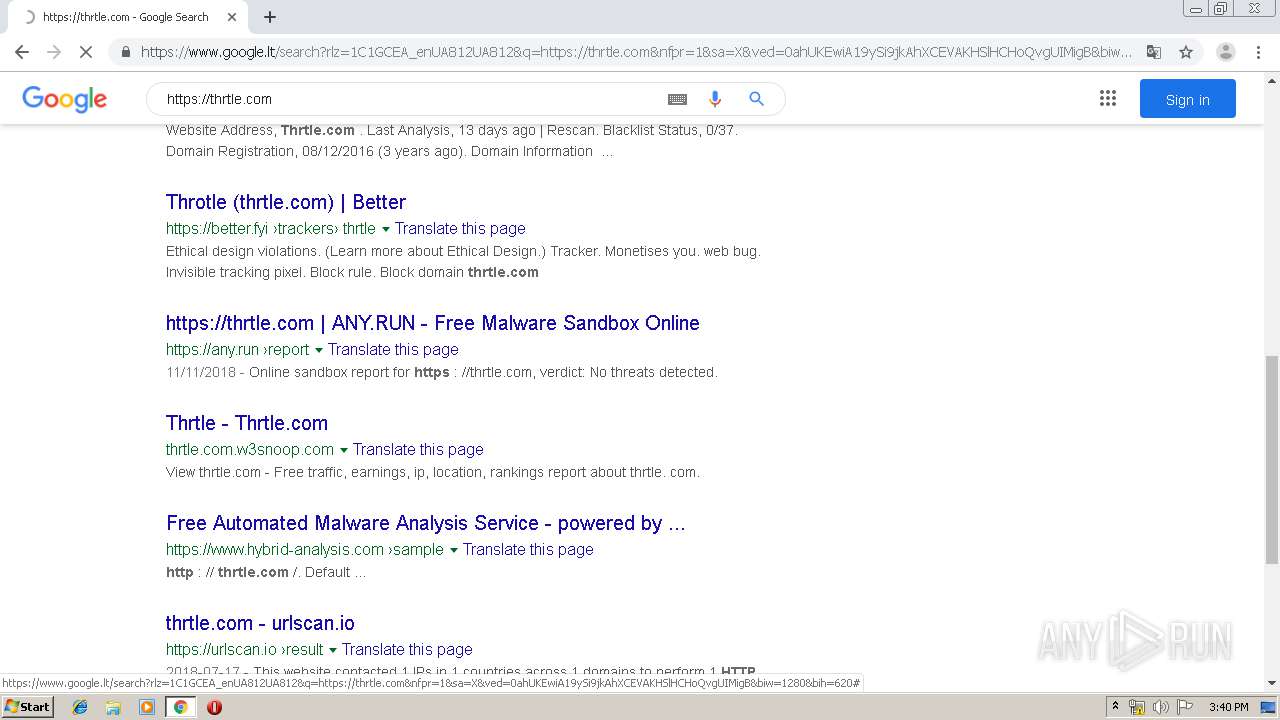Click Translate this page for urlscan.io result

[407, 649]
